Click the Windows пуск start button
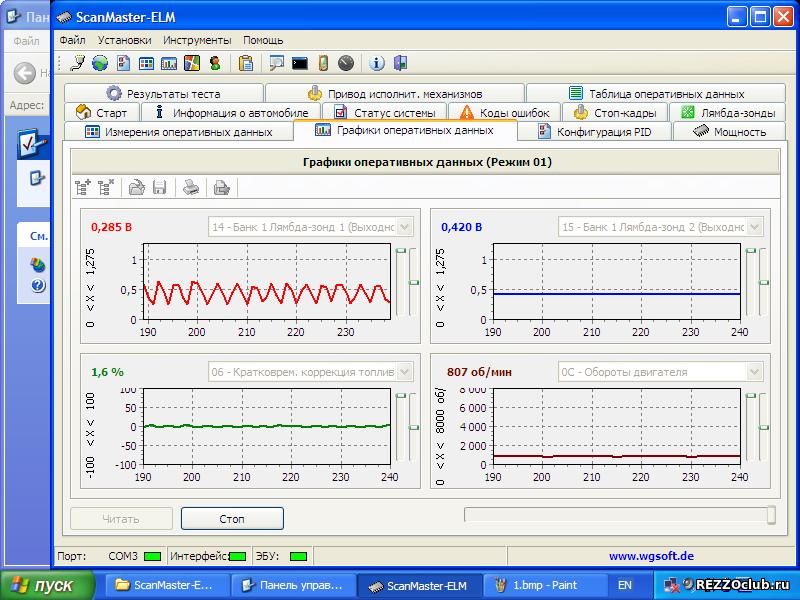The height and width of the screenshot is (600, 800). tap(47, 585)
